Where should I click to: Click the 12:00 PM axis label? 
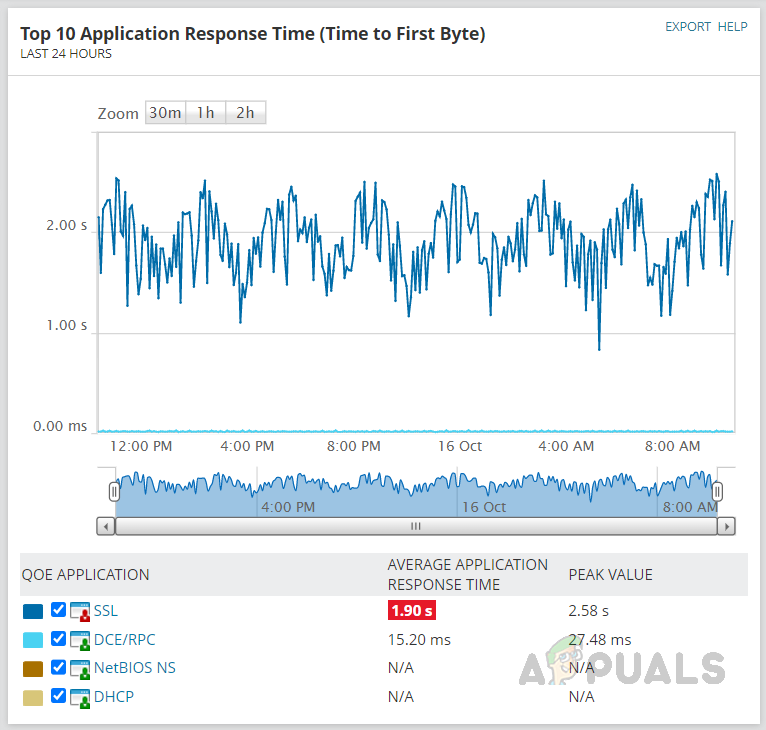(141, 446)
